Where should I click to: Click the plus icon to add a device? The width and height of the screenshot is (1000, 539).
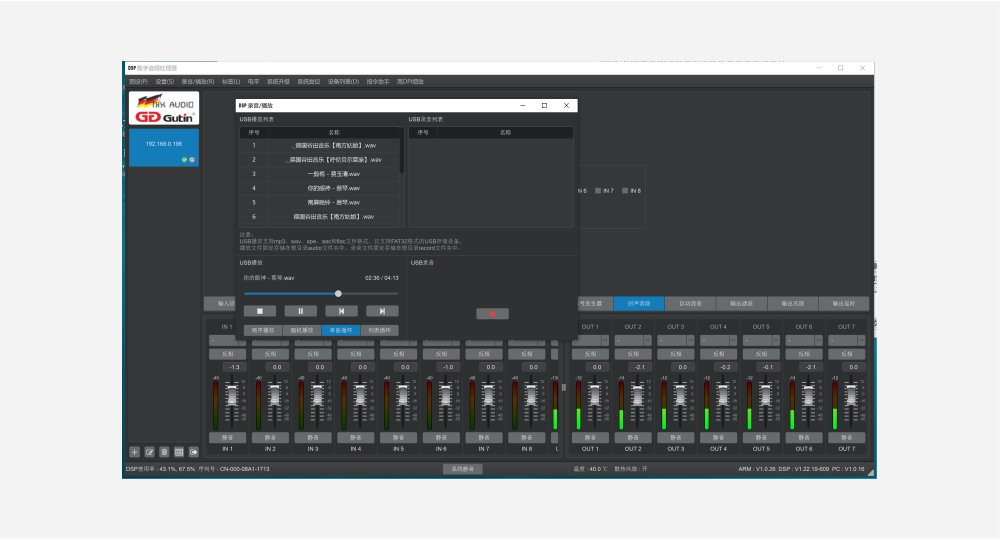(x=135, y=452)
